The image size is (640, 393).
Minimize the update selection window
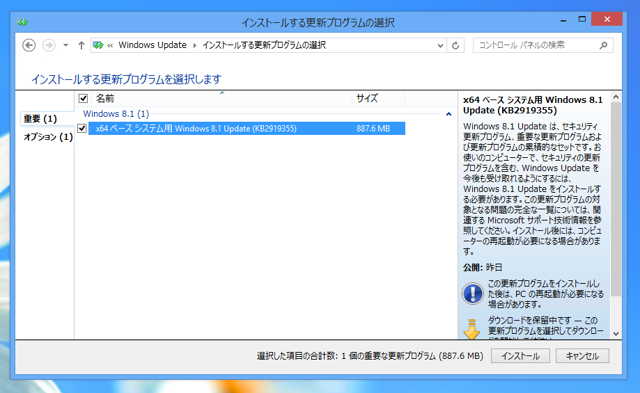(x=563, y=20)
